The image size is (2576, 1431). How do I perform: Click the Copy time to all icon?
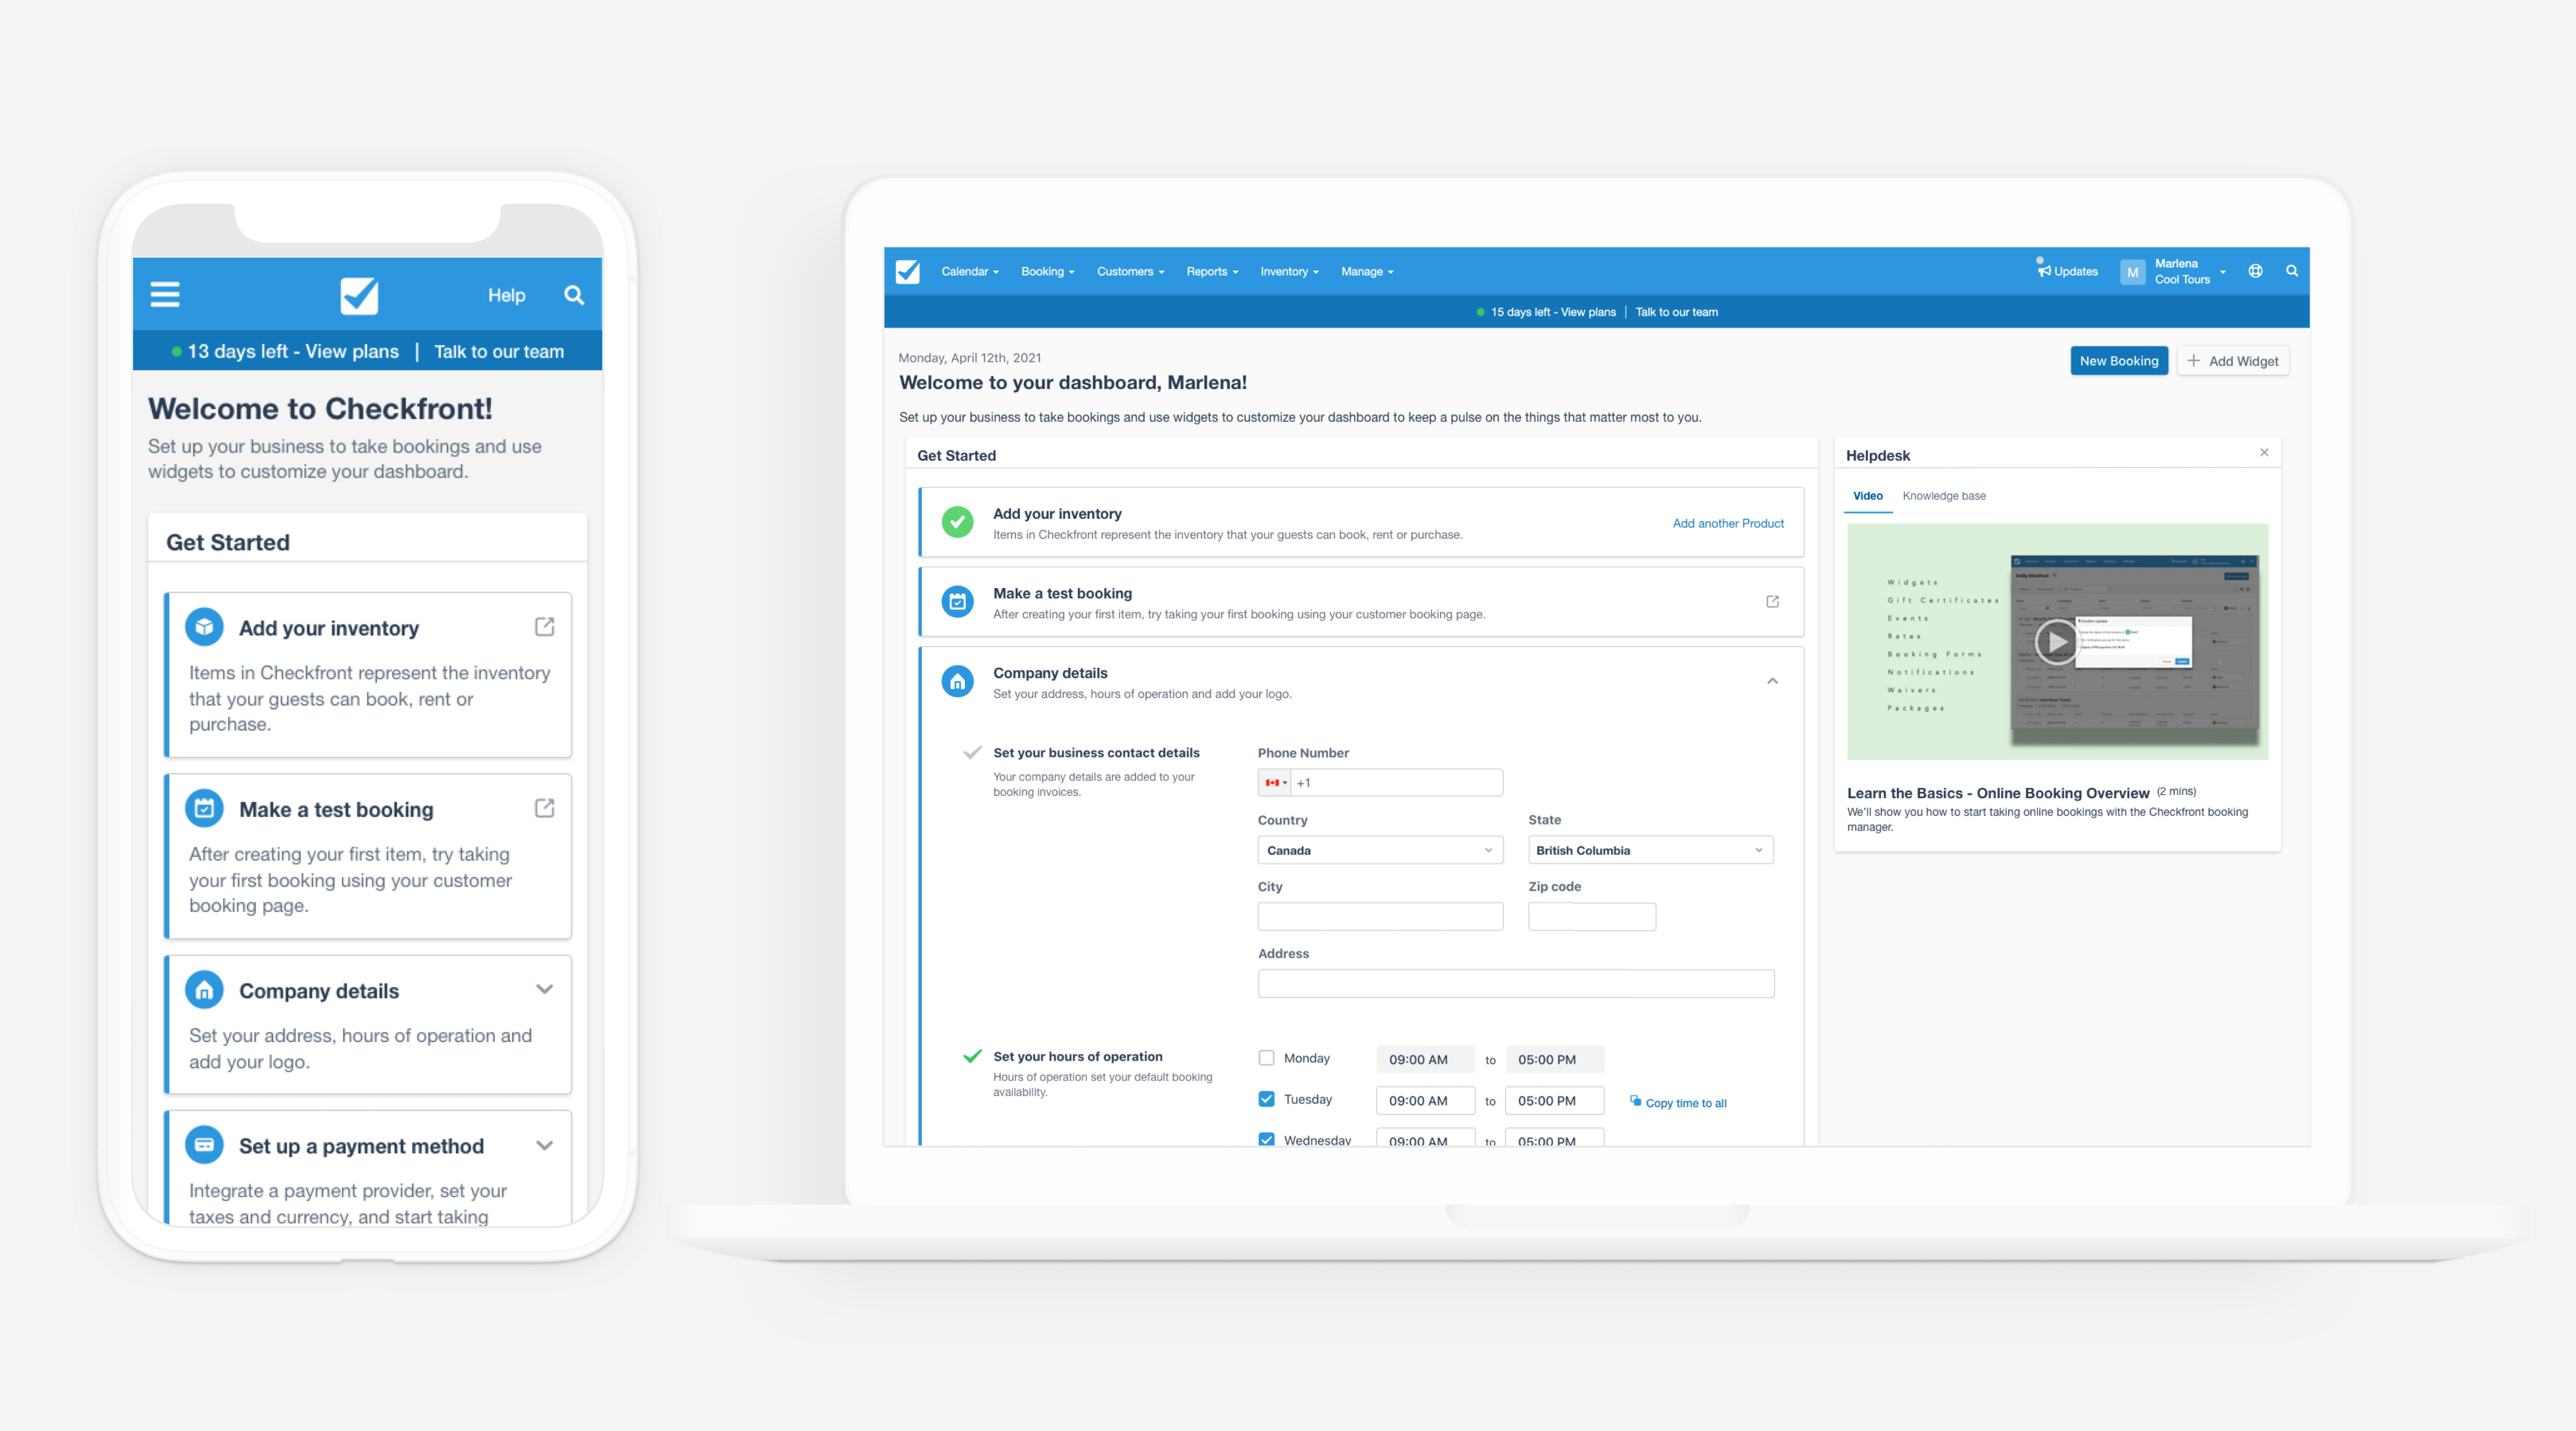tap(1636, 1101)
